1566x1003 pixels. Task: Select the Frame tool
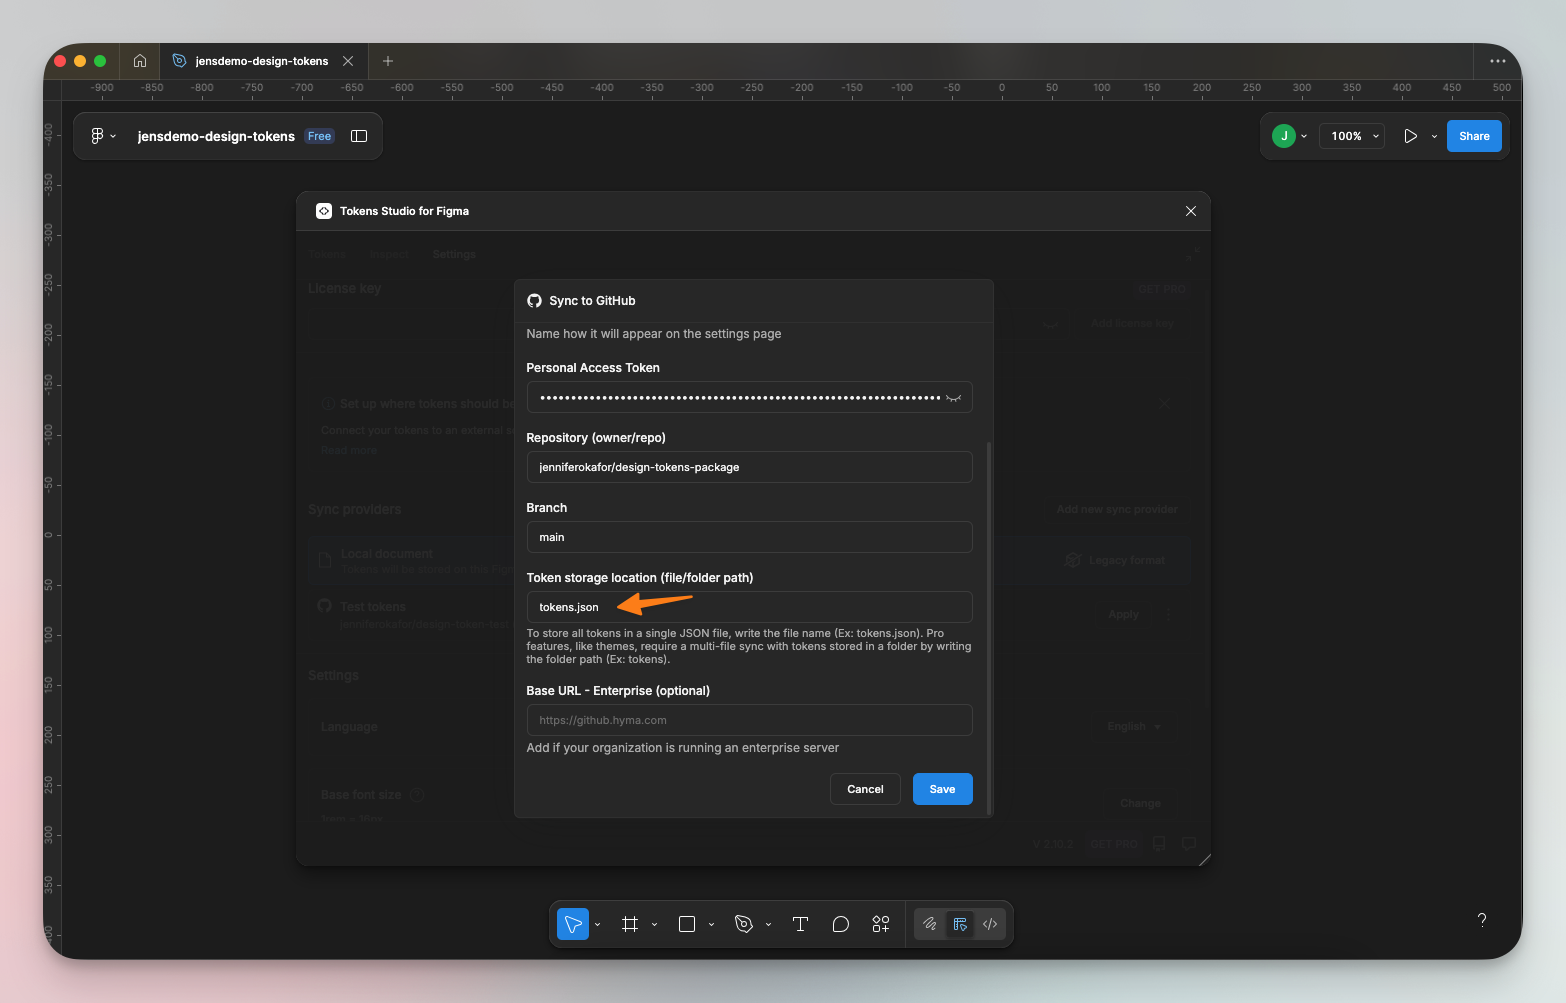pyautogui.click(x=630, y=924)
